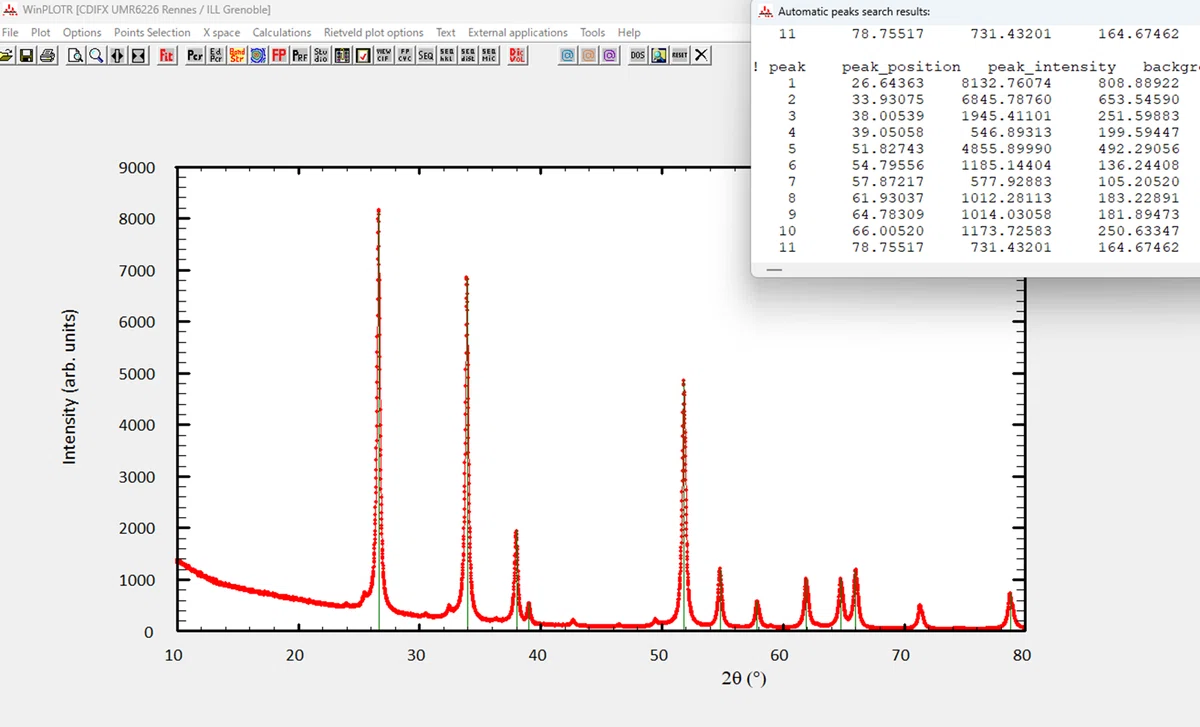Screen dimensions: 1200x727
Task: Click the Ed Pcr editor icon
Action: click(216, 55)
